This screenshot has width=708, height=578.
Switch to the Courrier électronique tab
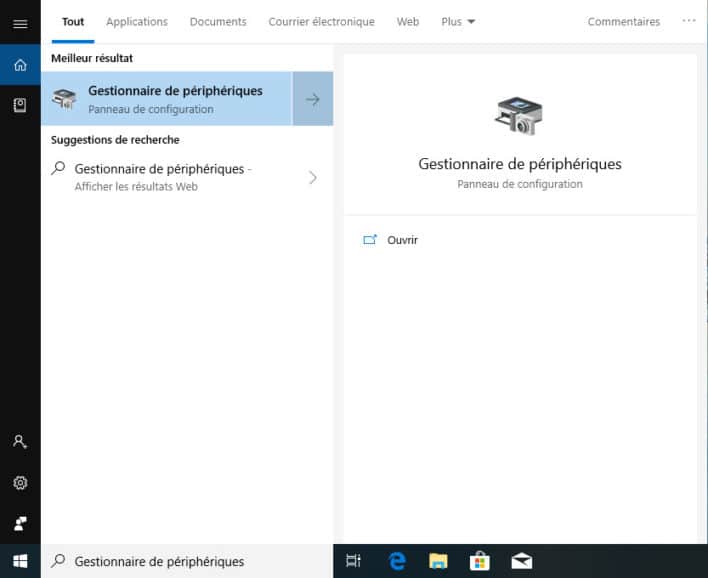(x=321, y=22)
